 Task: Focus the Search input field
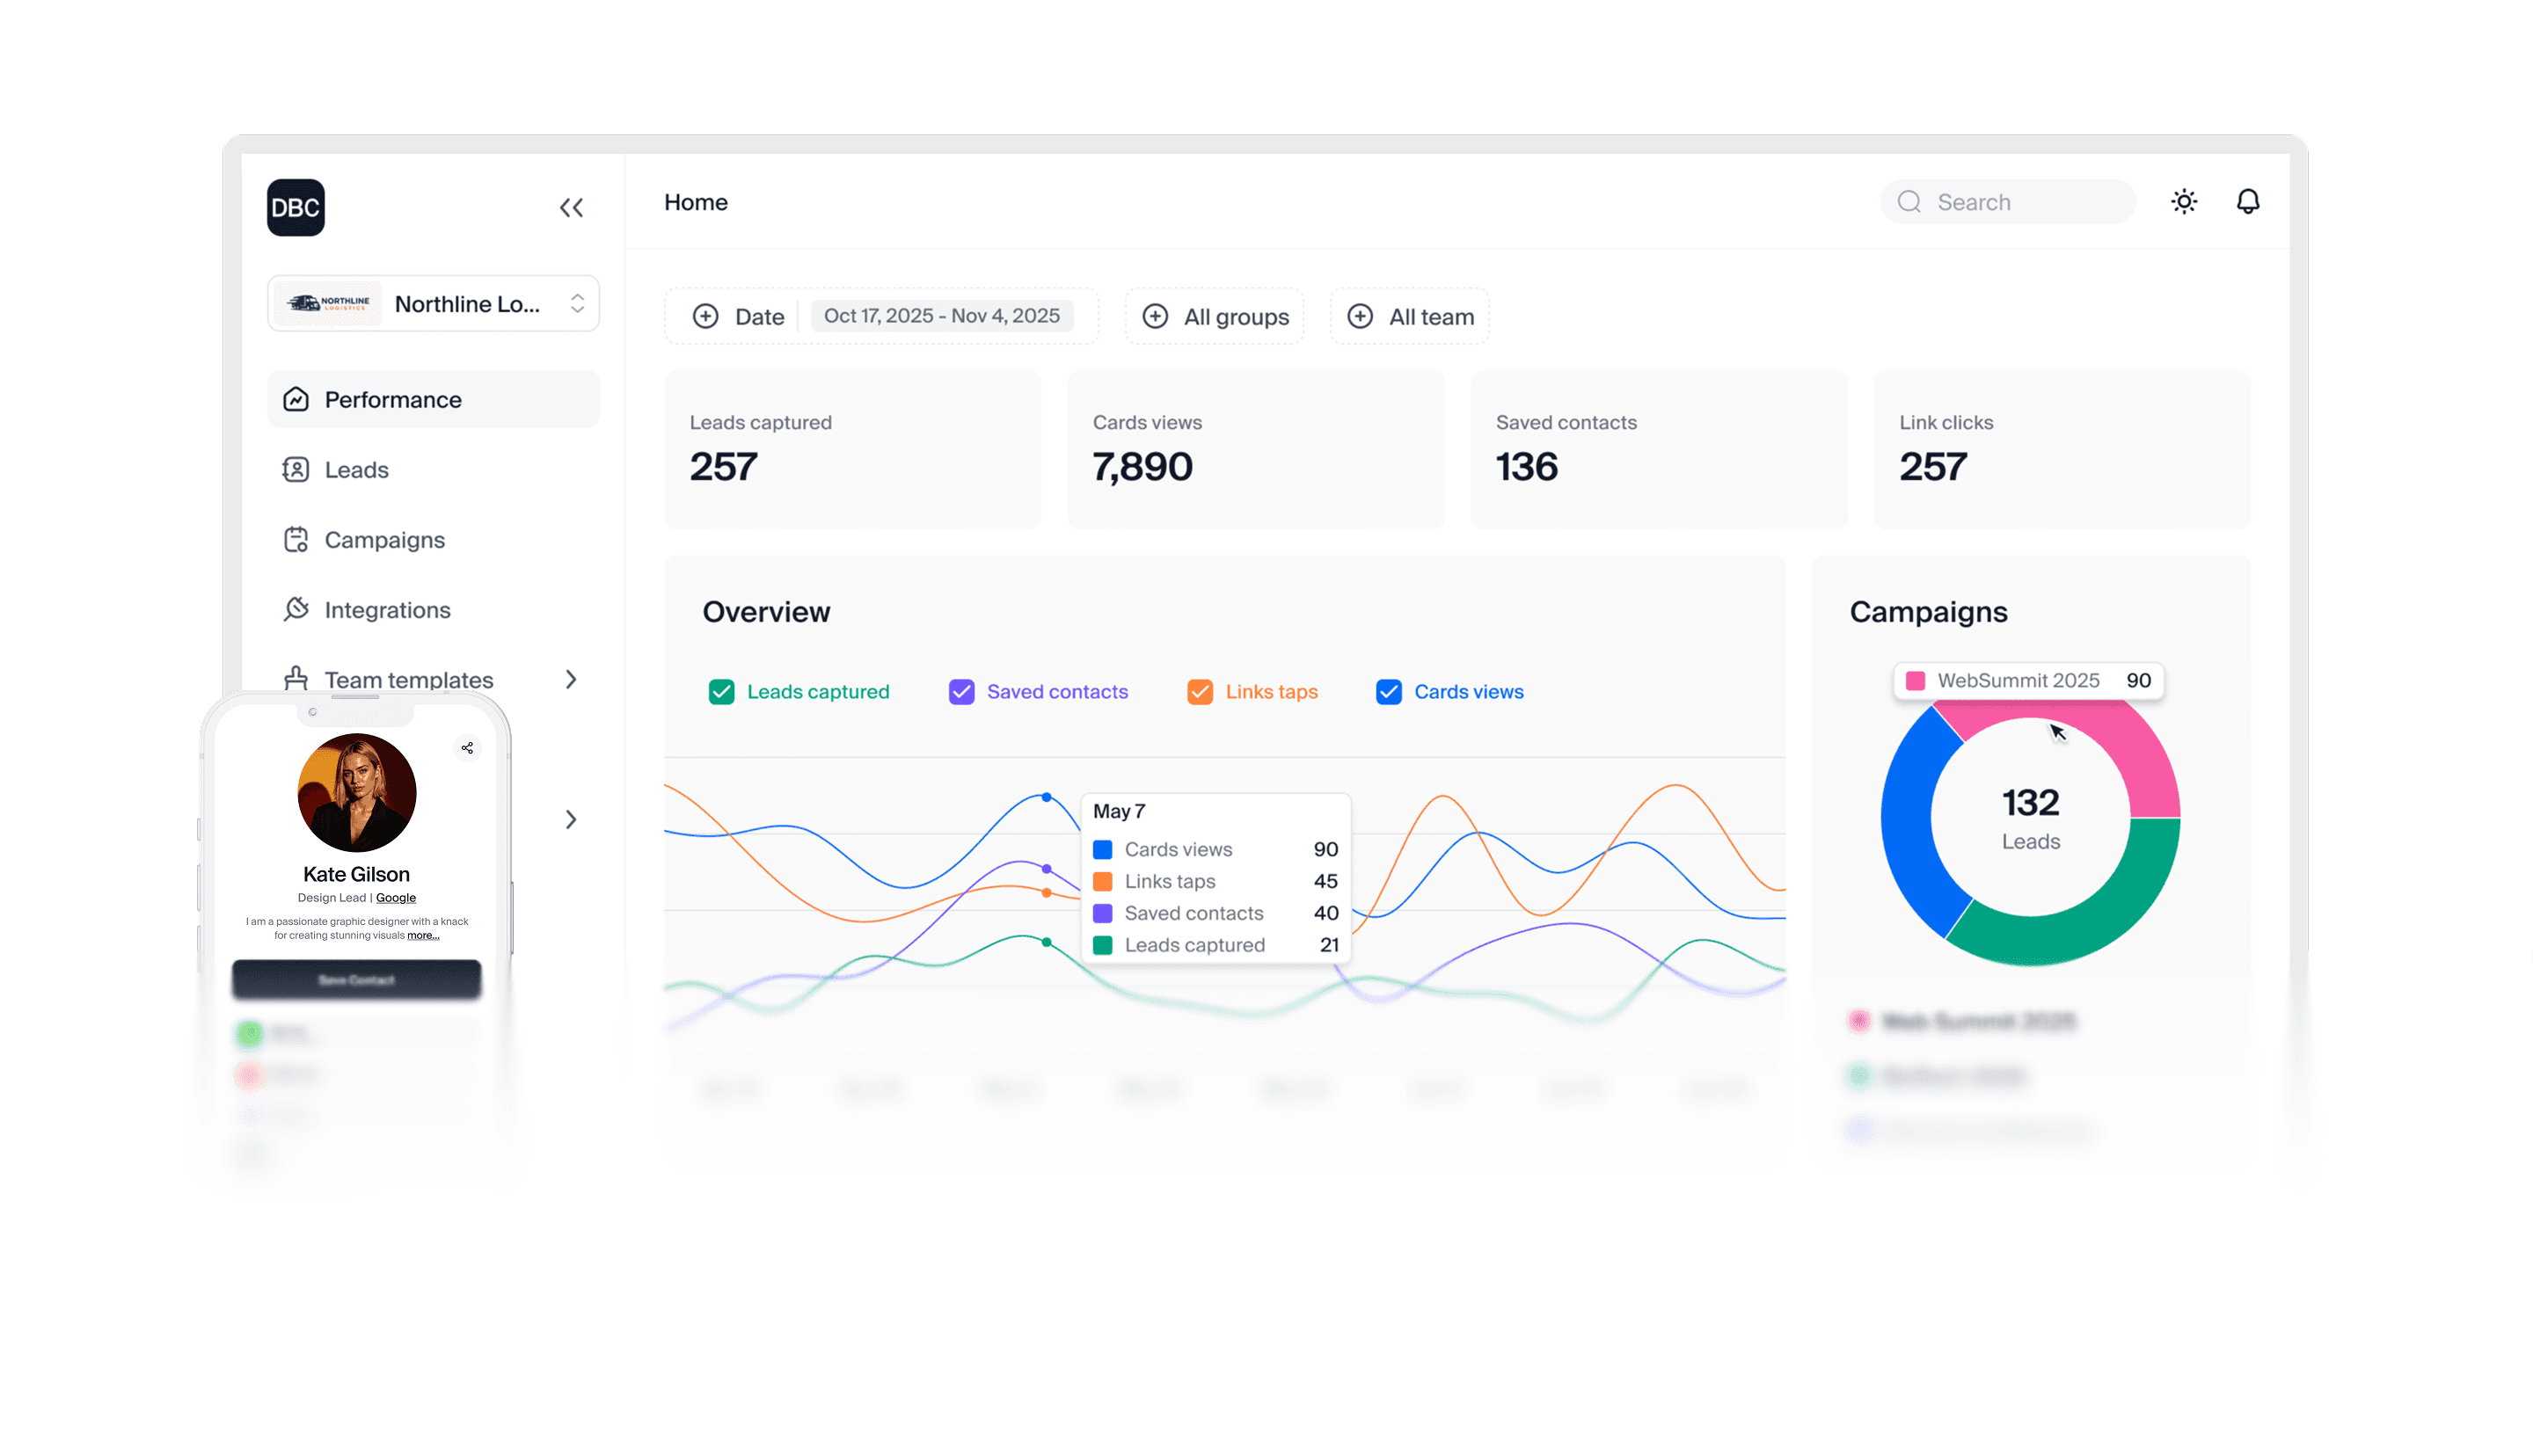click(2008, 202)
